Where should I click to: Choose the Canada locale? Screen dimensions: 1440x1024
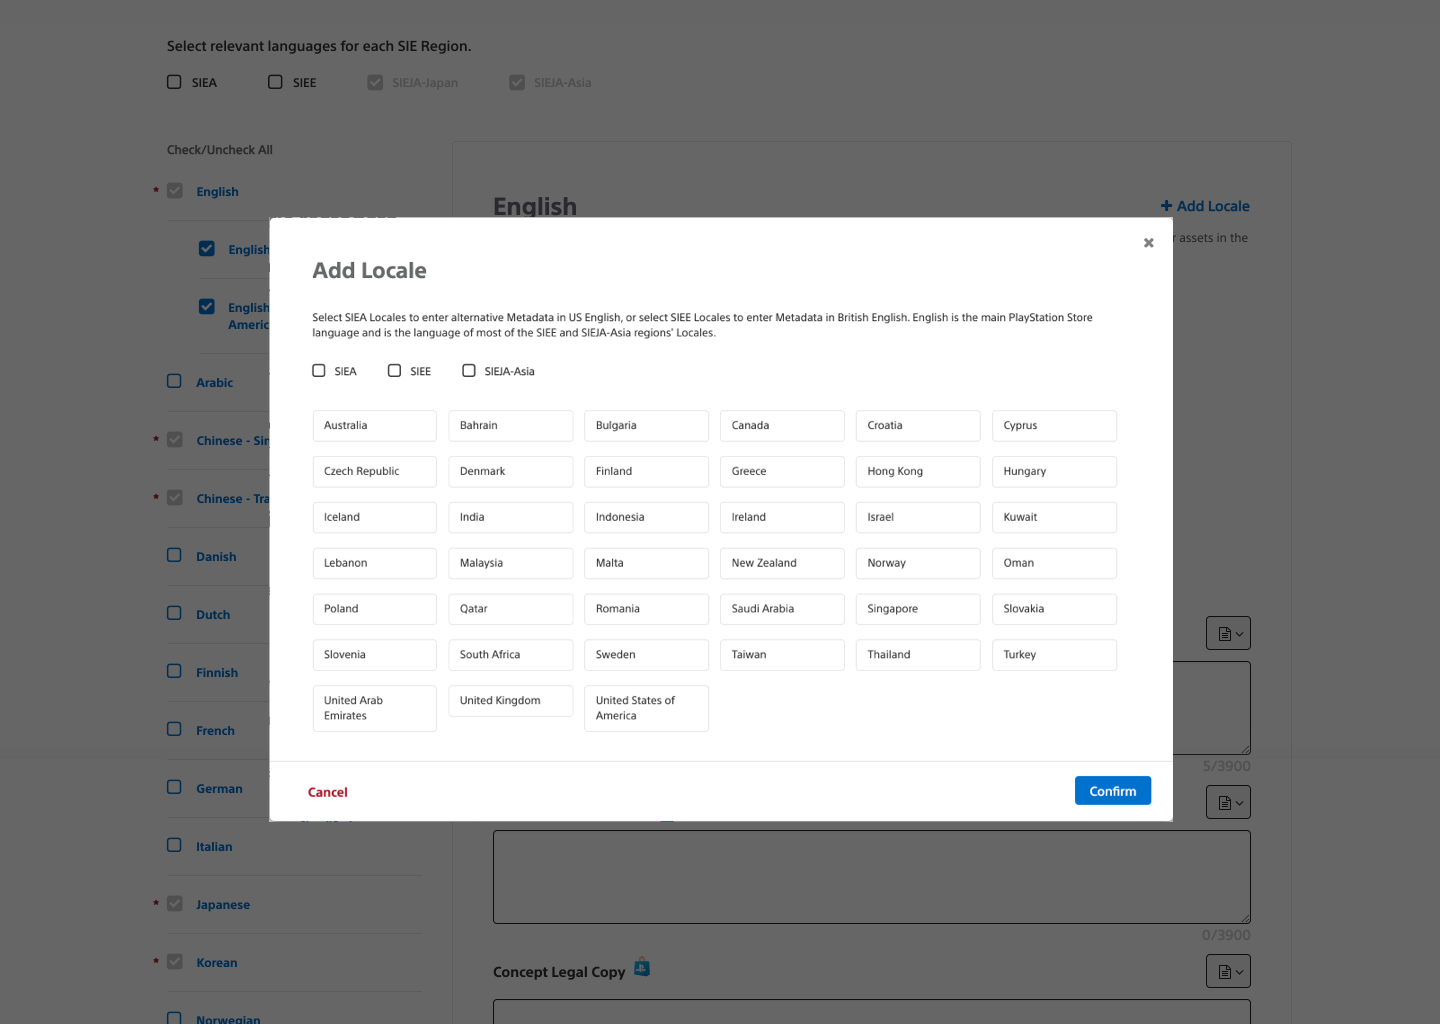[x=782, y=426]
